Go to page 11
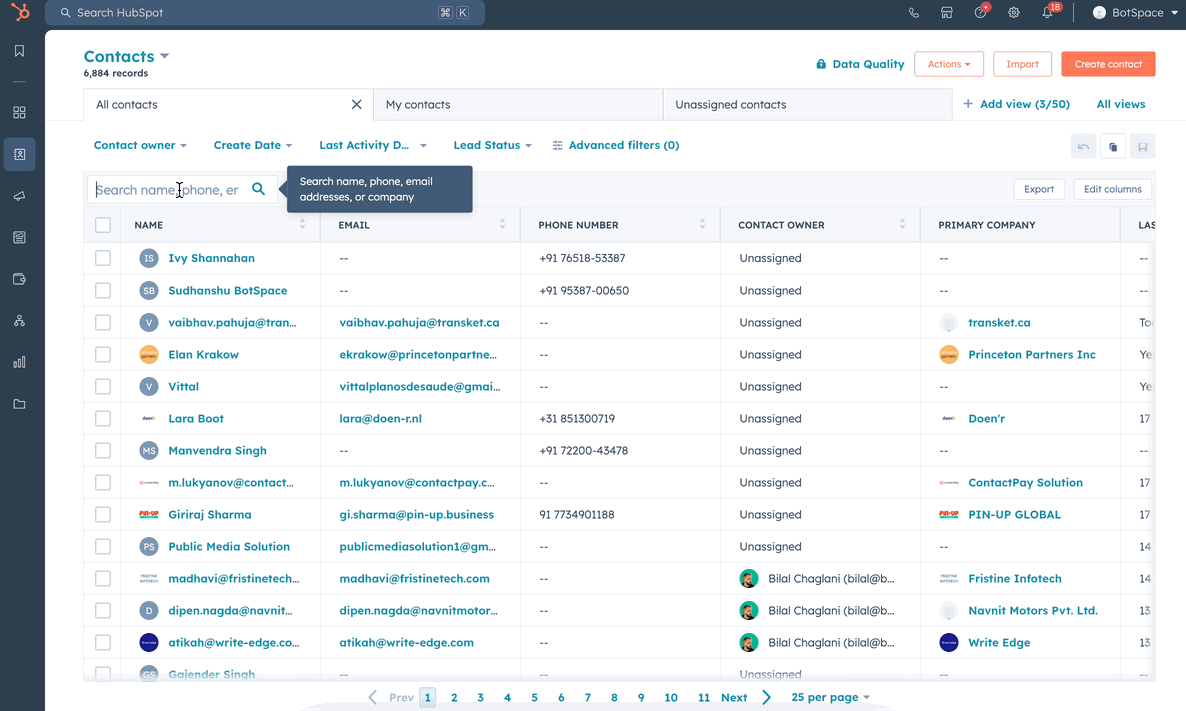Viewport: 1186px width, 711px height. [x=704, y=697]
